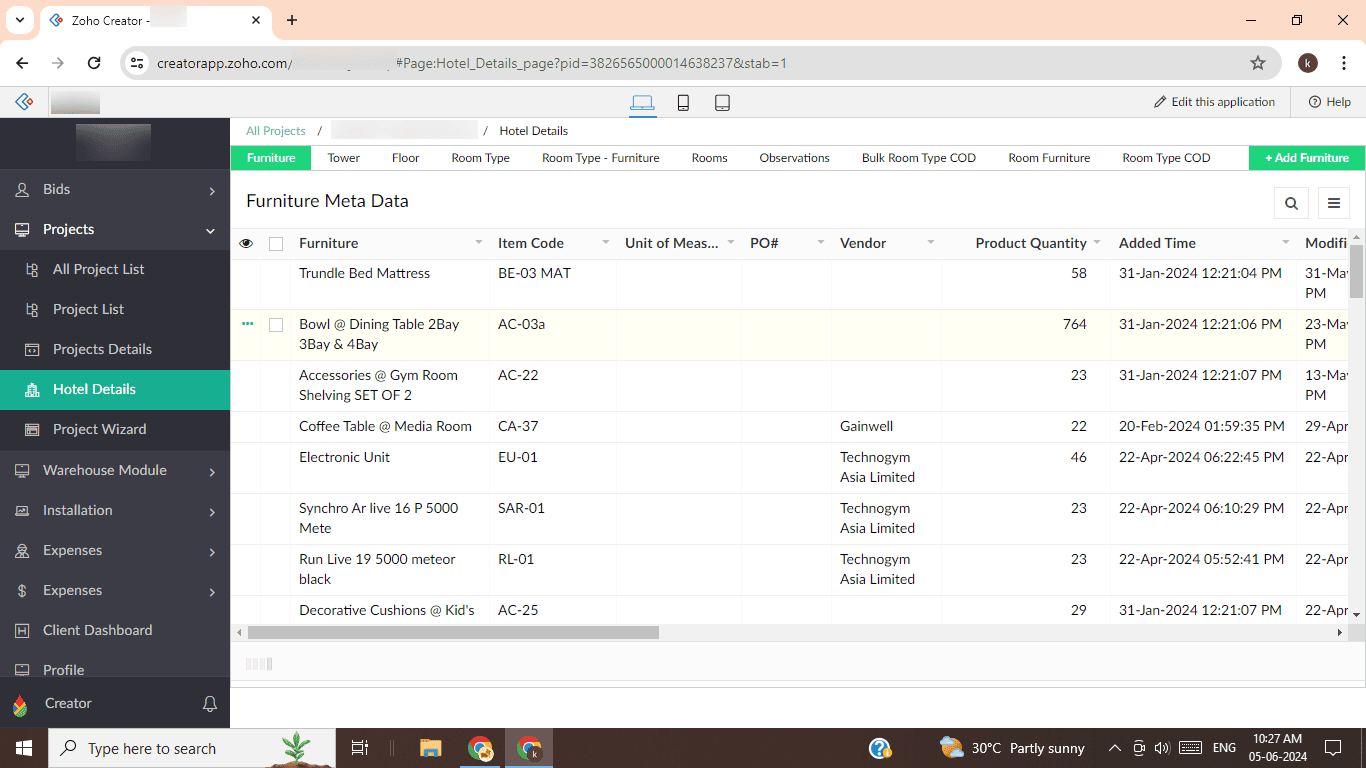Open Project Wizard in the sidebar

click(x=99, y=429)
